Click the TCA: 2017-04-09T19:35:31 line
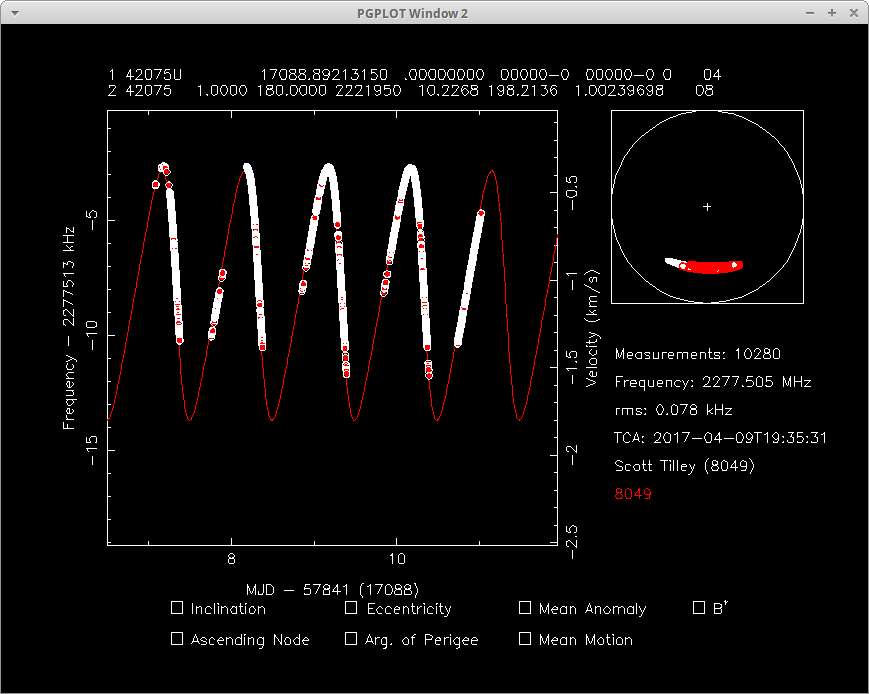The image size is (869, 694). coord(720,438)
